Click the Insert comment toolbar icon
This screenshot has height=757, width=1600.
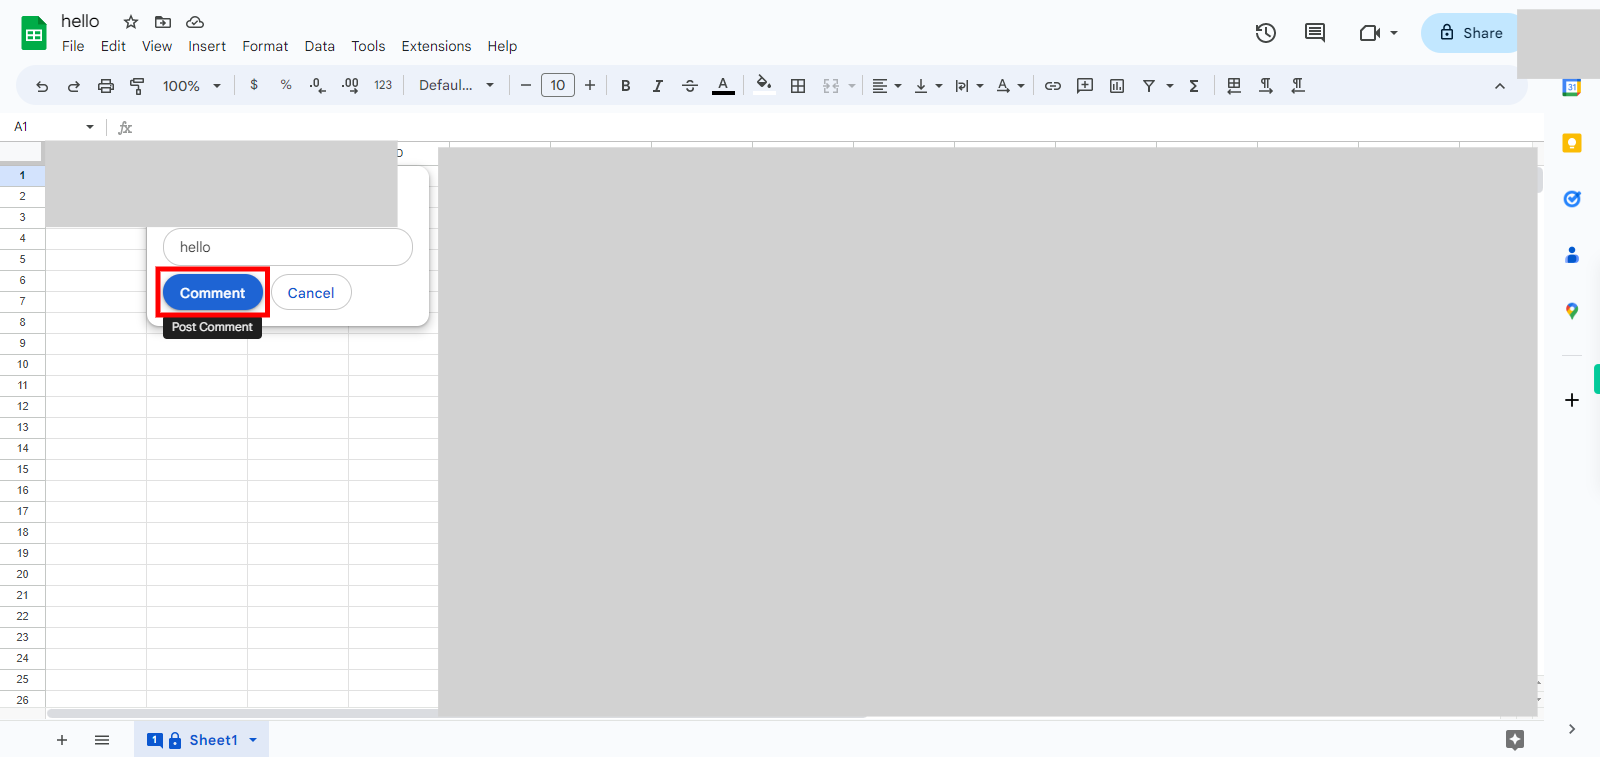[1085, 86]
